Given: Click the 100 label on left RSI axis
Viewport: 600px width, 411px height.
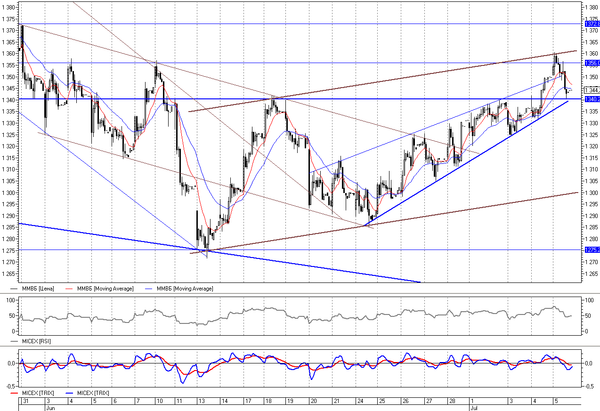Looking at the screenshot, I should 11,300.
